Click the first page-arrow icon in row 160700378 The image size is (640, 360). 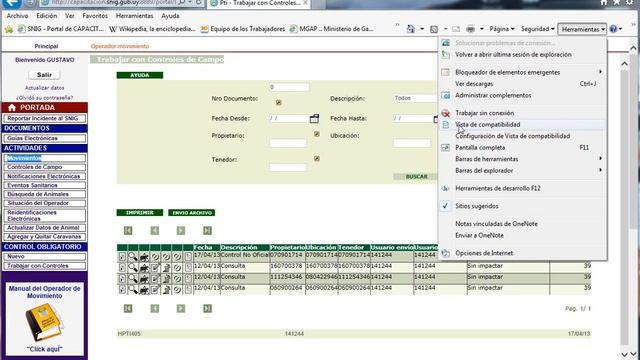(122, 267)
